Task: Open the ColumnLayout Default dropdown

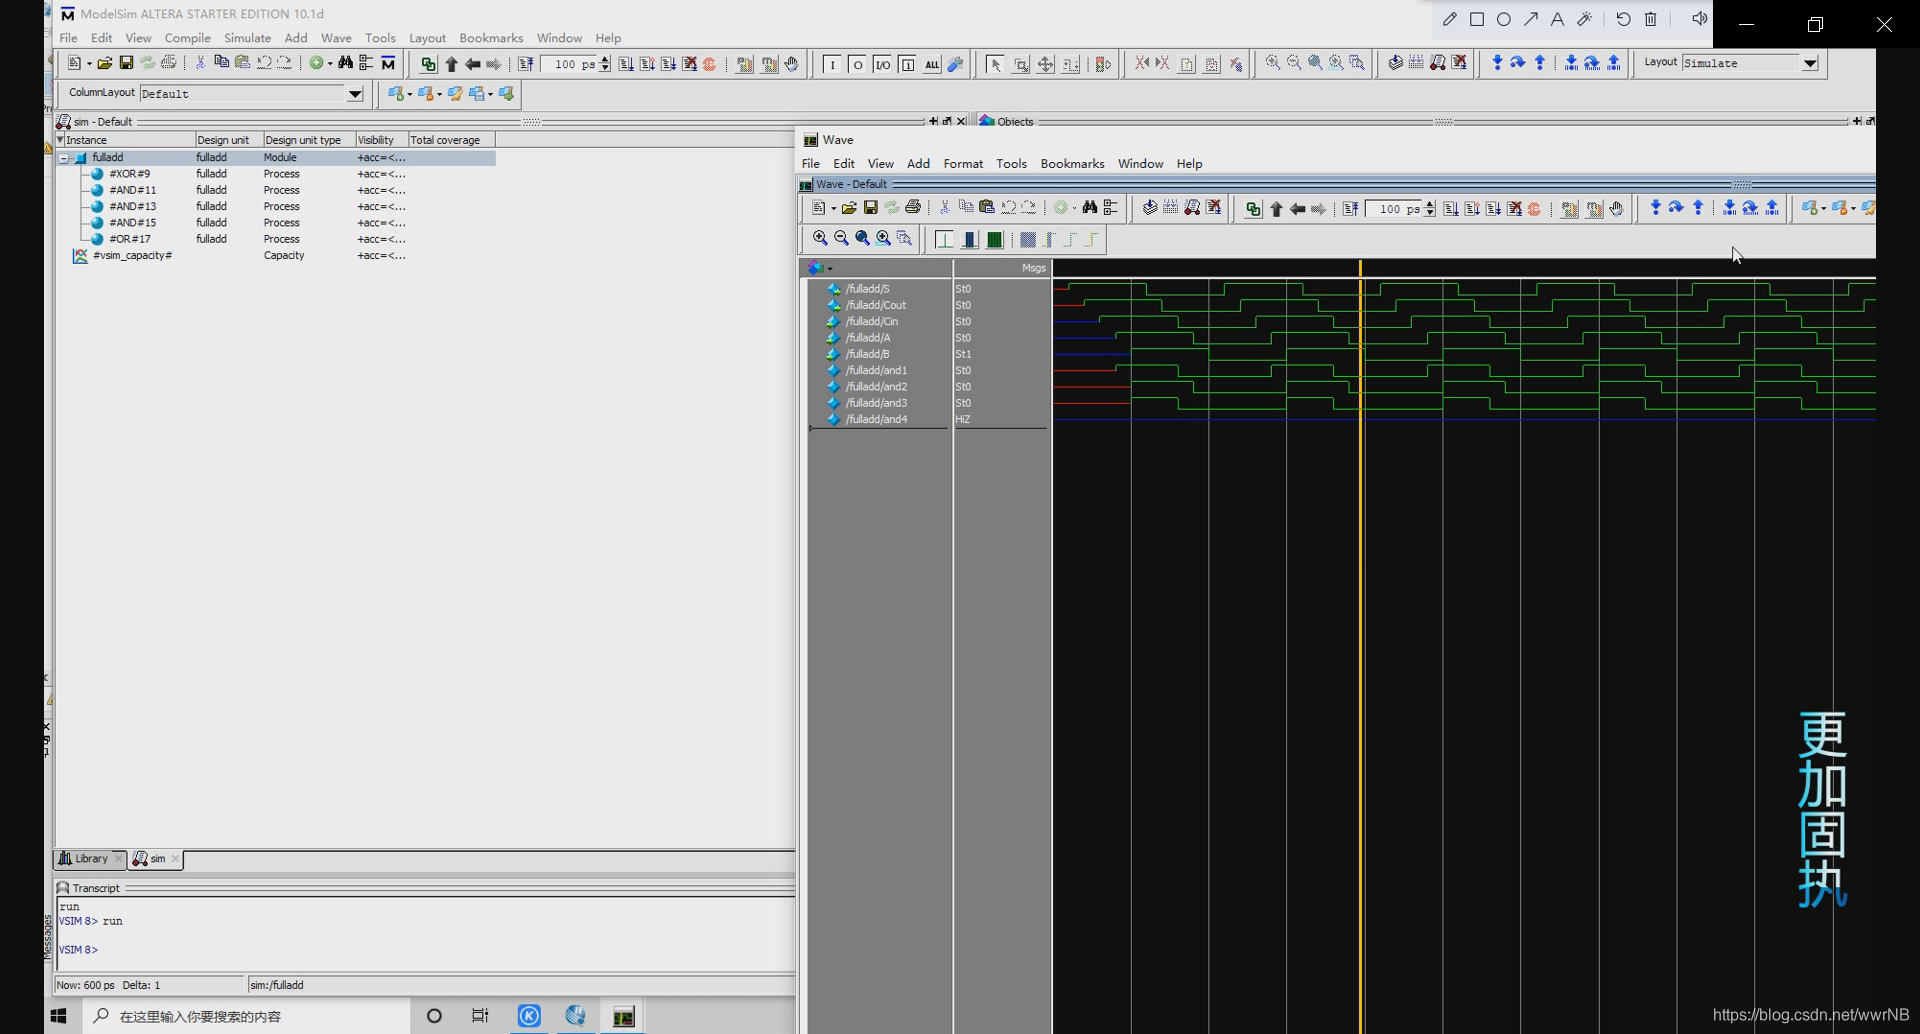Action: tap(355, 94)
